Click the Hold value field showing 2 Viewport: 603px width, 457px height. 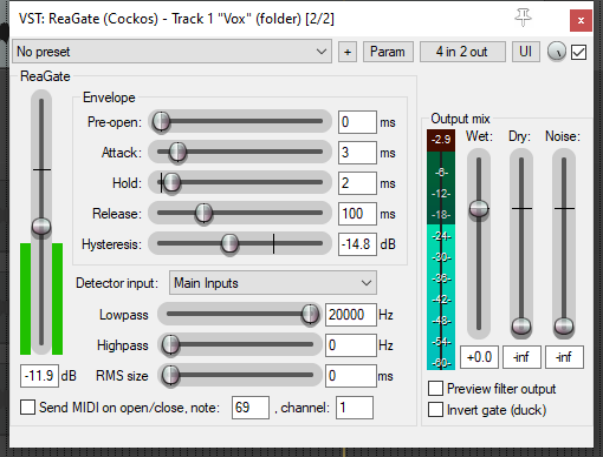(357, 183)
